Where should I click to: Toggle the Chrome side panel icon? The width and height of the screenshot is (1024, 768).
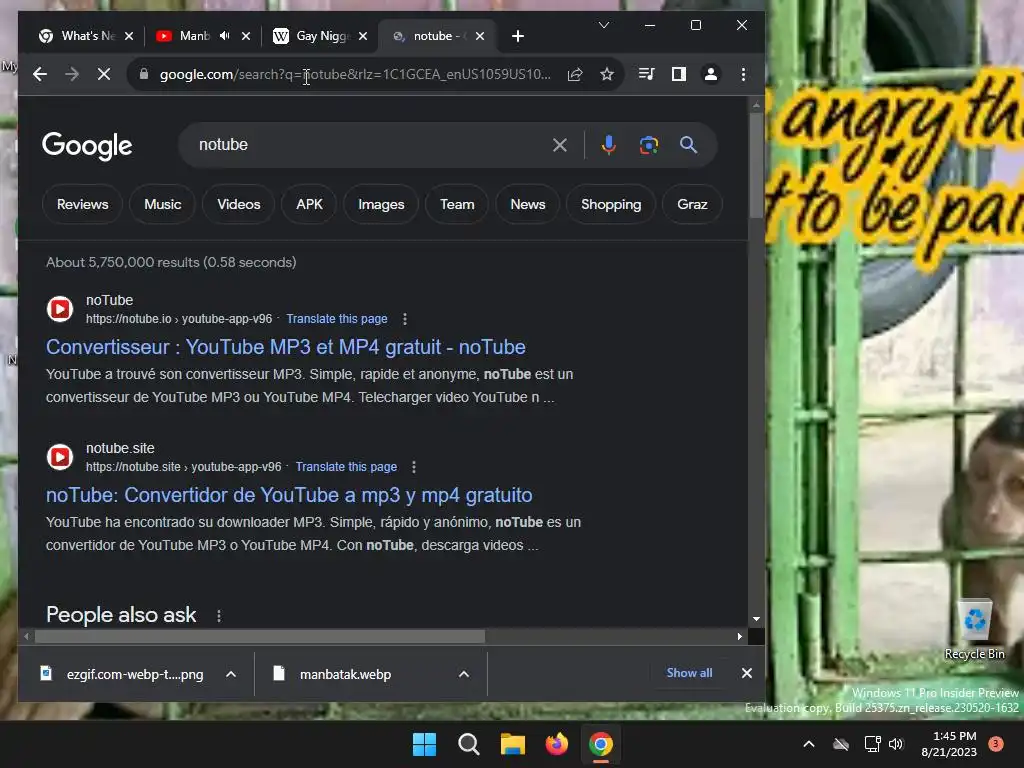coord(679,74)
